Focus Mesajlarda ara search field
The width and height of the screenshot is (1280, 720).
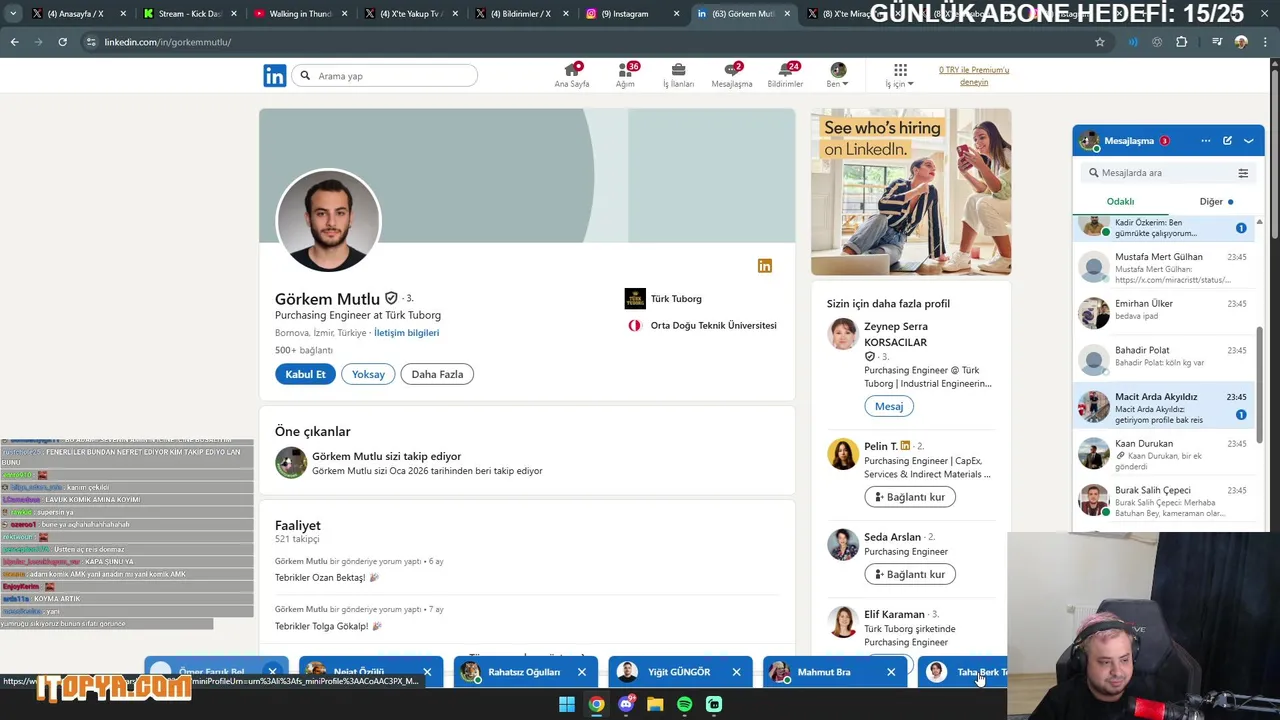(x=1160, y=173)
